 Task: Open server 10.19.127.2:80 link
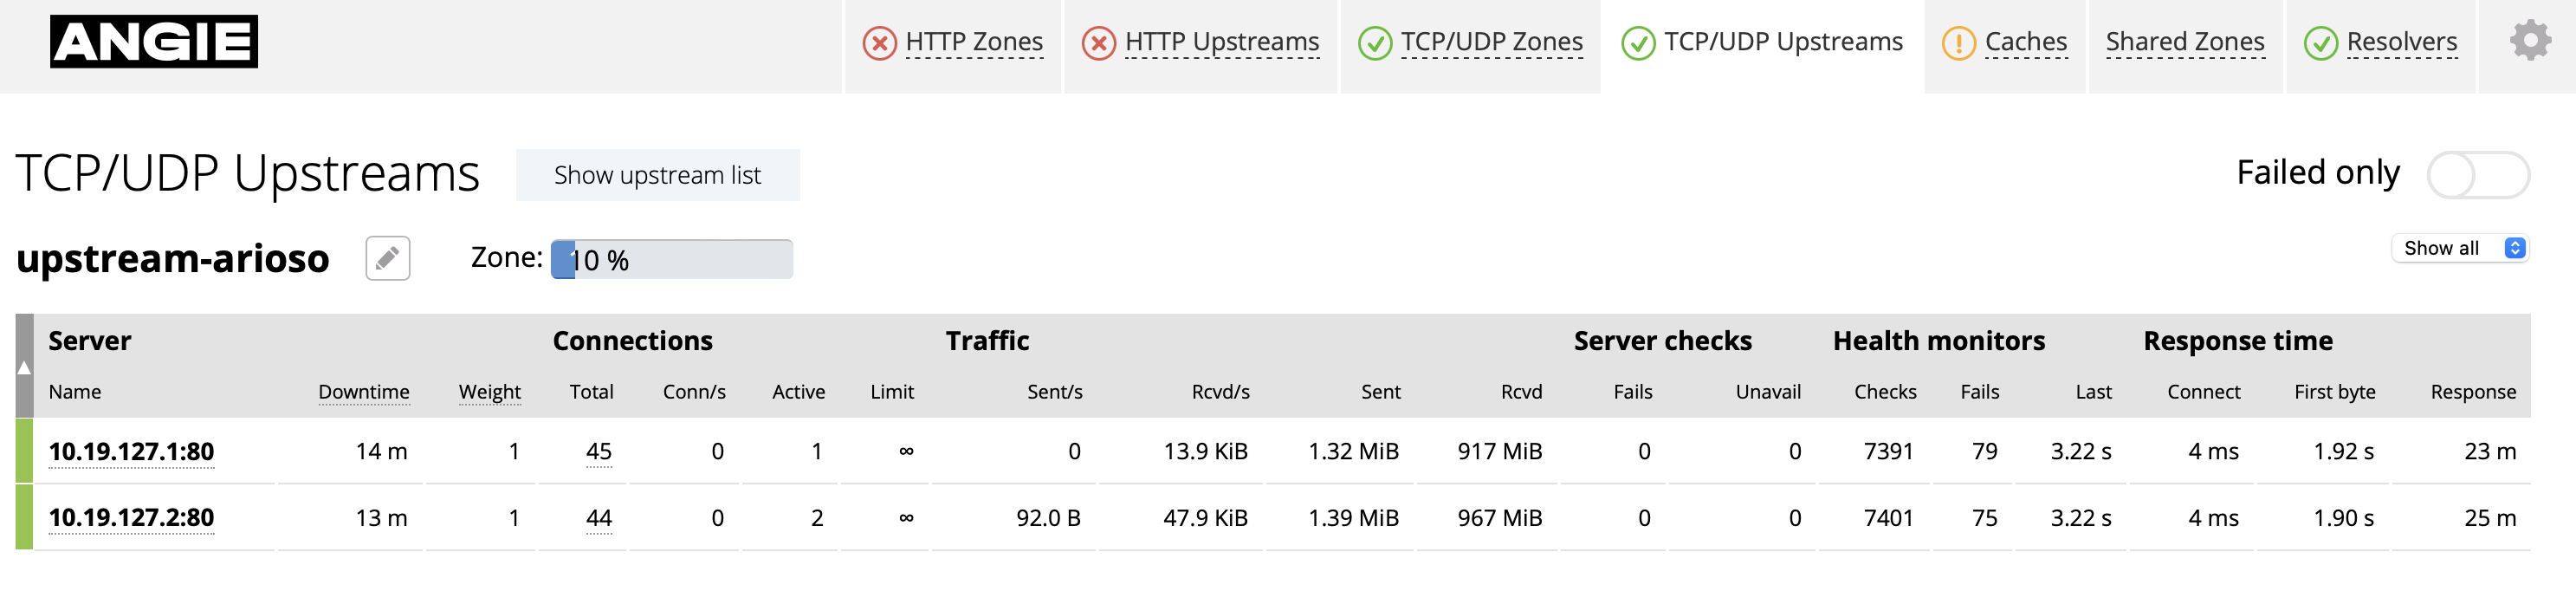coord(131,518)
